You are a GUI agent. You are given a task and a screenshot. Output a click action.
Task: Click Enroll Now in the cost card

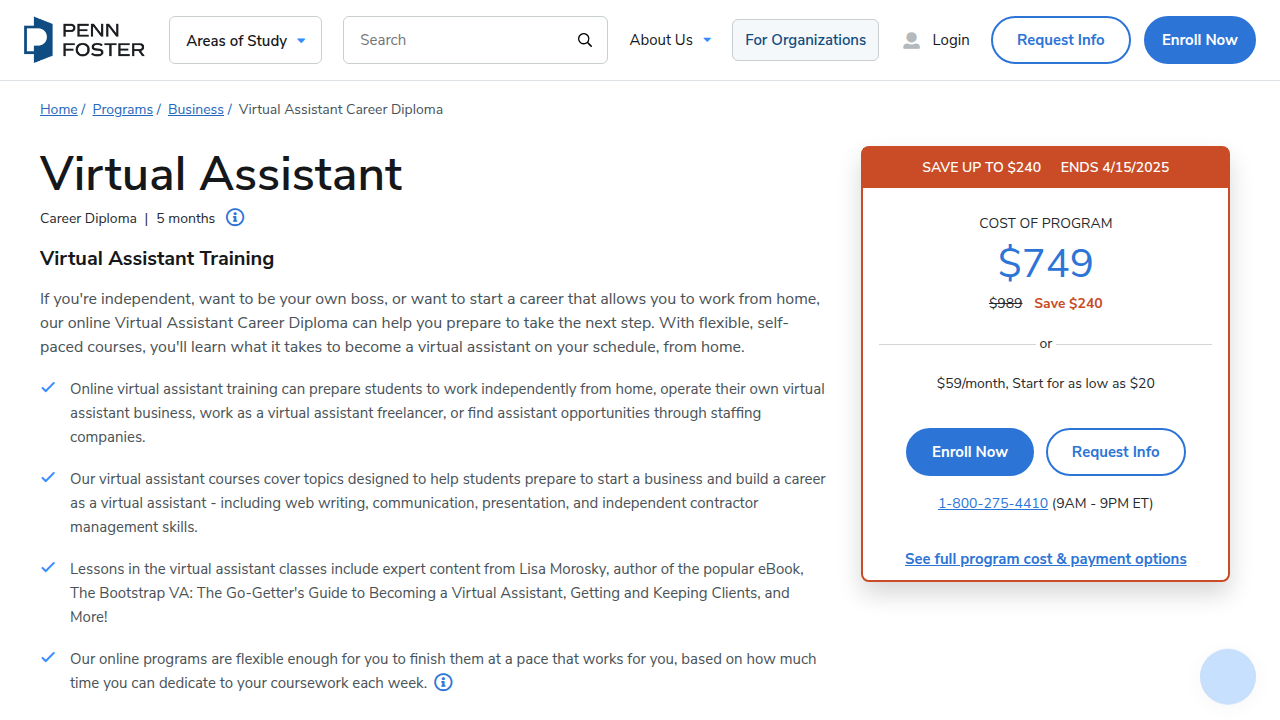[970, 452]
